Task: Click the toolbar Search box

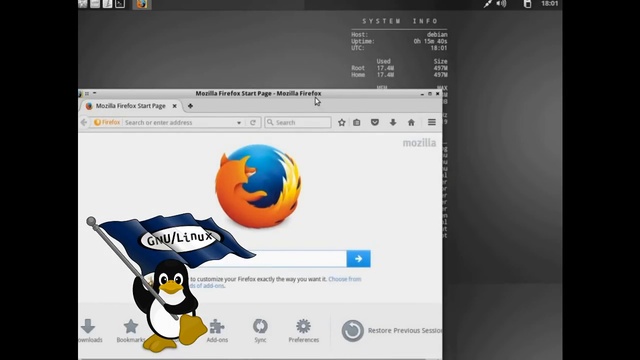Action: 298,122
